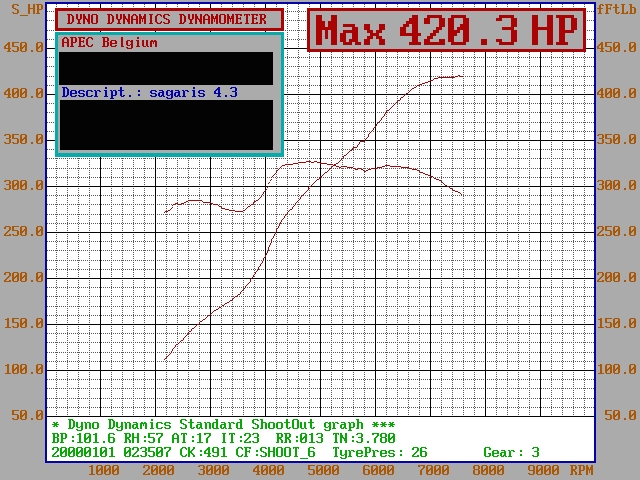Click the RH:57 value

coord(144,439)
